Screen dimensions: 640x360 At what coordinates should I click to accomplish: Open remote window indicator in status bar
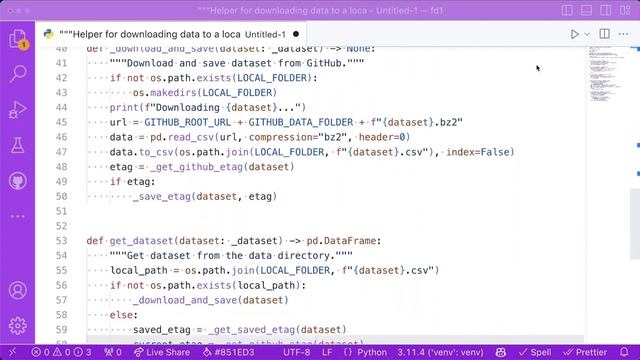point(12,352)
